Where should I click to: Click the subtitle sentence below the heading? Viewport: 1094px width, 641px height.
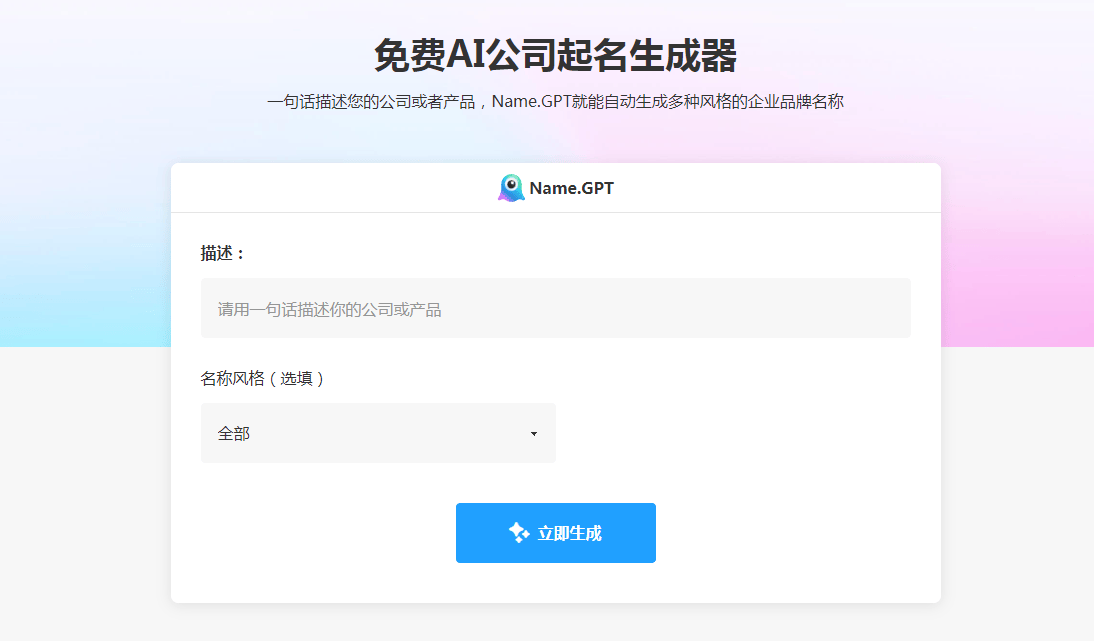(x=555, y=102)
